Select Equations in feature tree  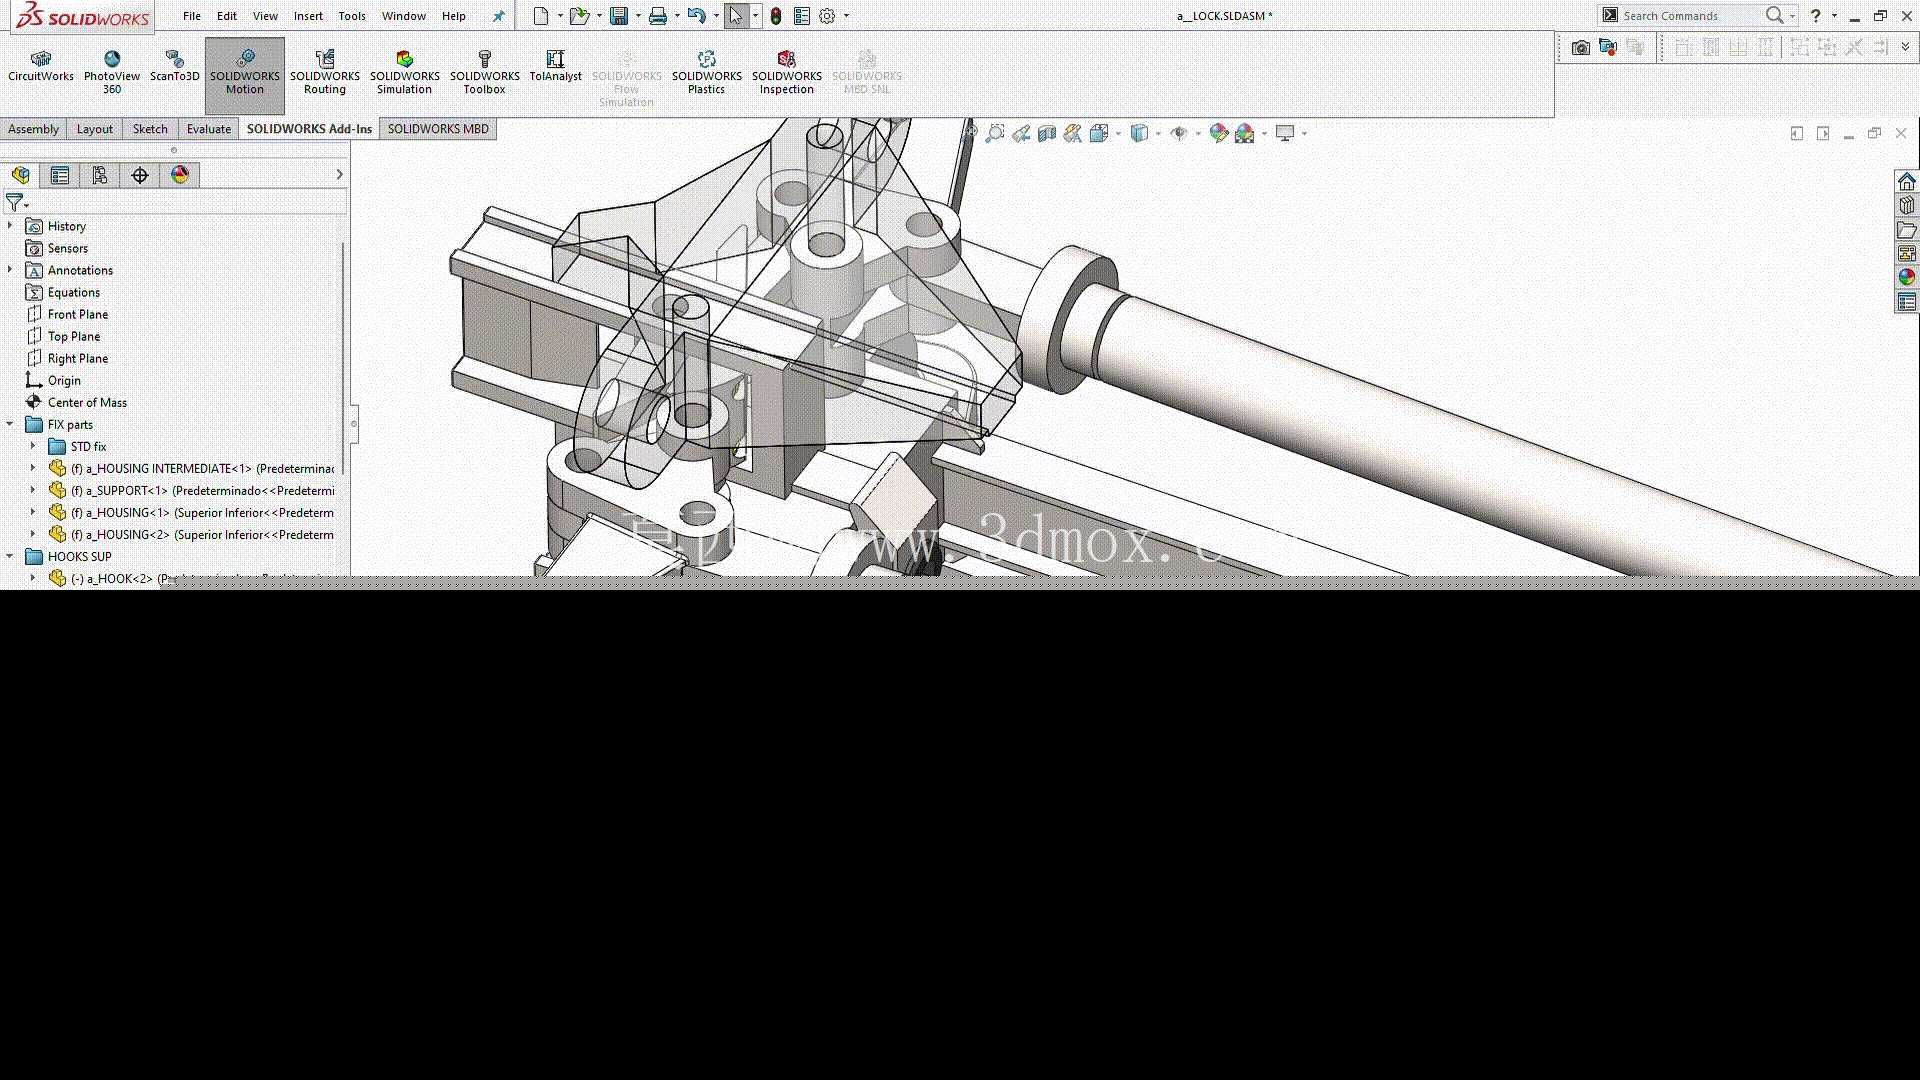click(x=74, y=292)
